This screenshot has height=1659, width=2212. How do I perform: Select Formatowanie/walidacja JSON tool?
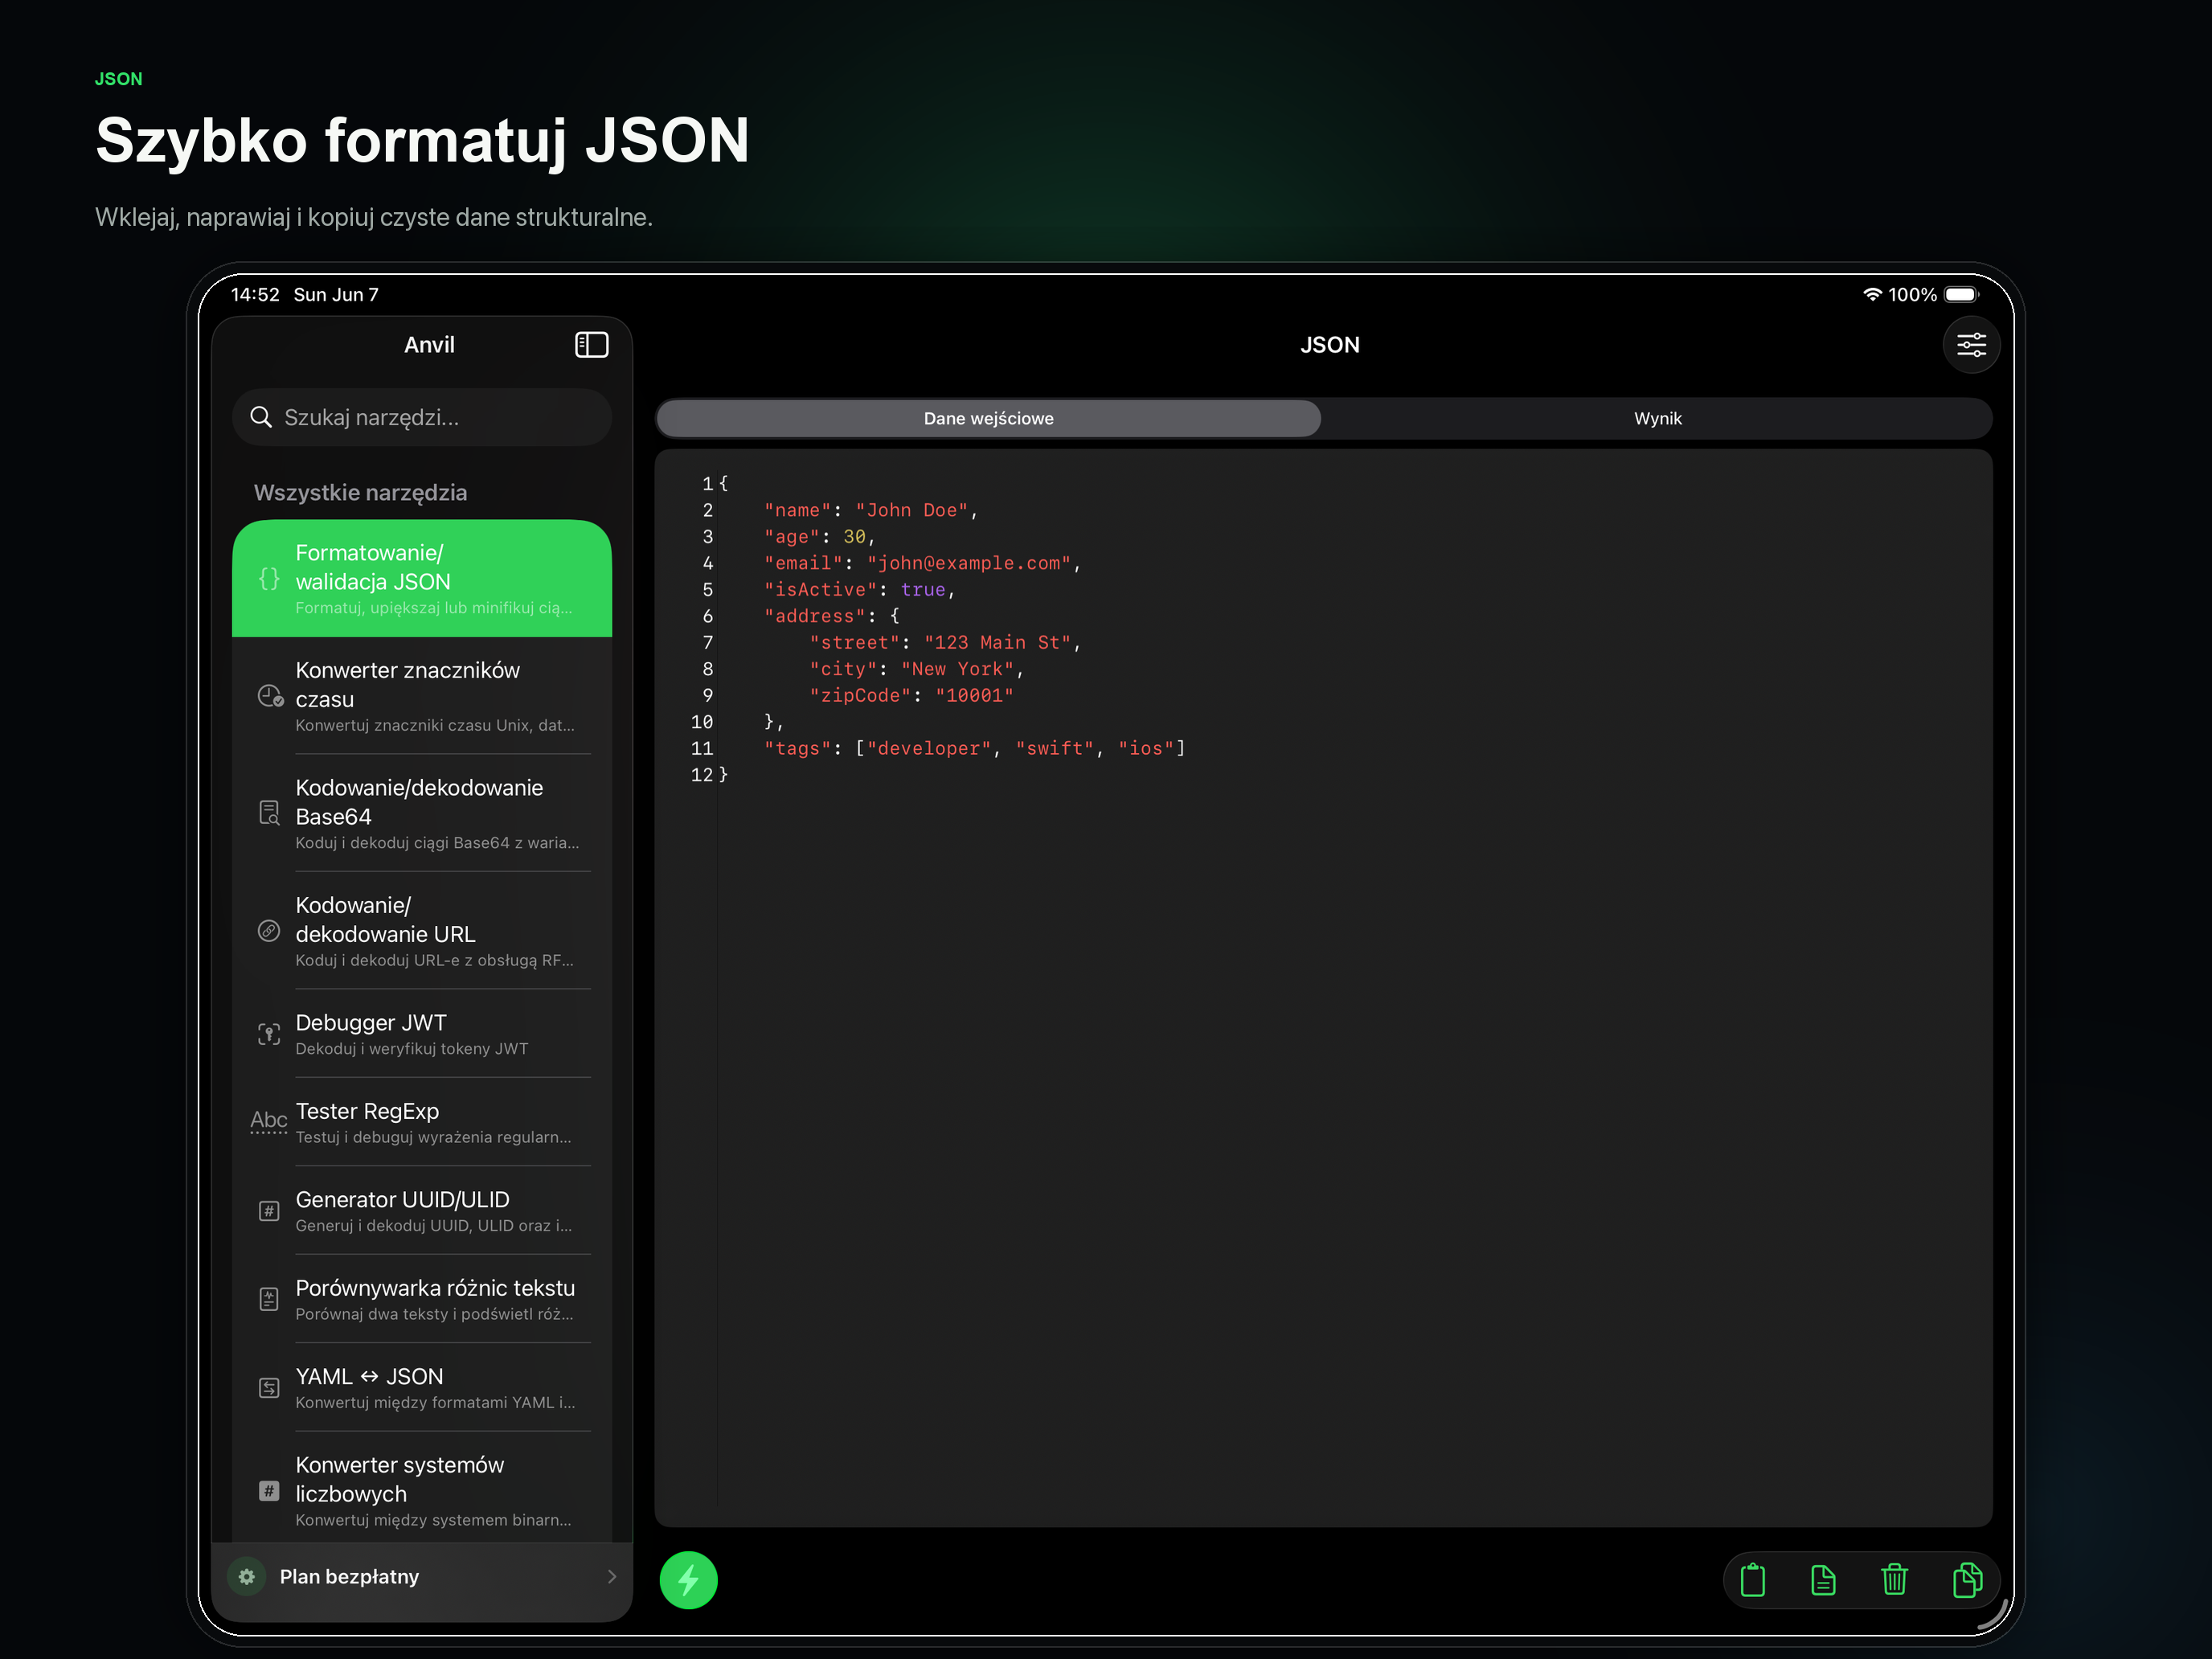[422, 578]
